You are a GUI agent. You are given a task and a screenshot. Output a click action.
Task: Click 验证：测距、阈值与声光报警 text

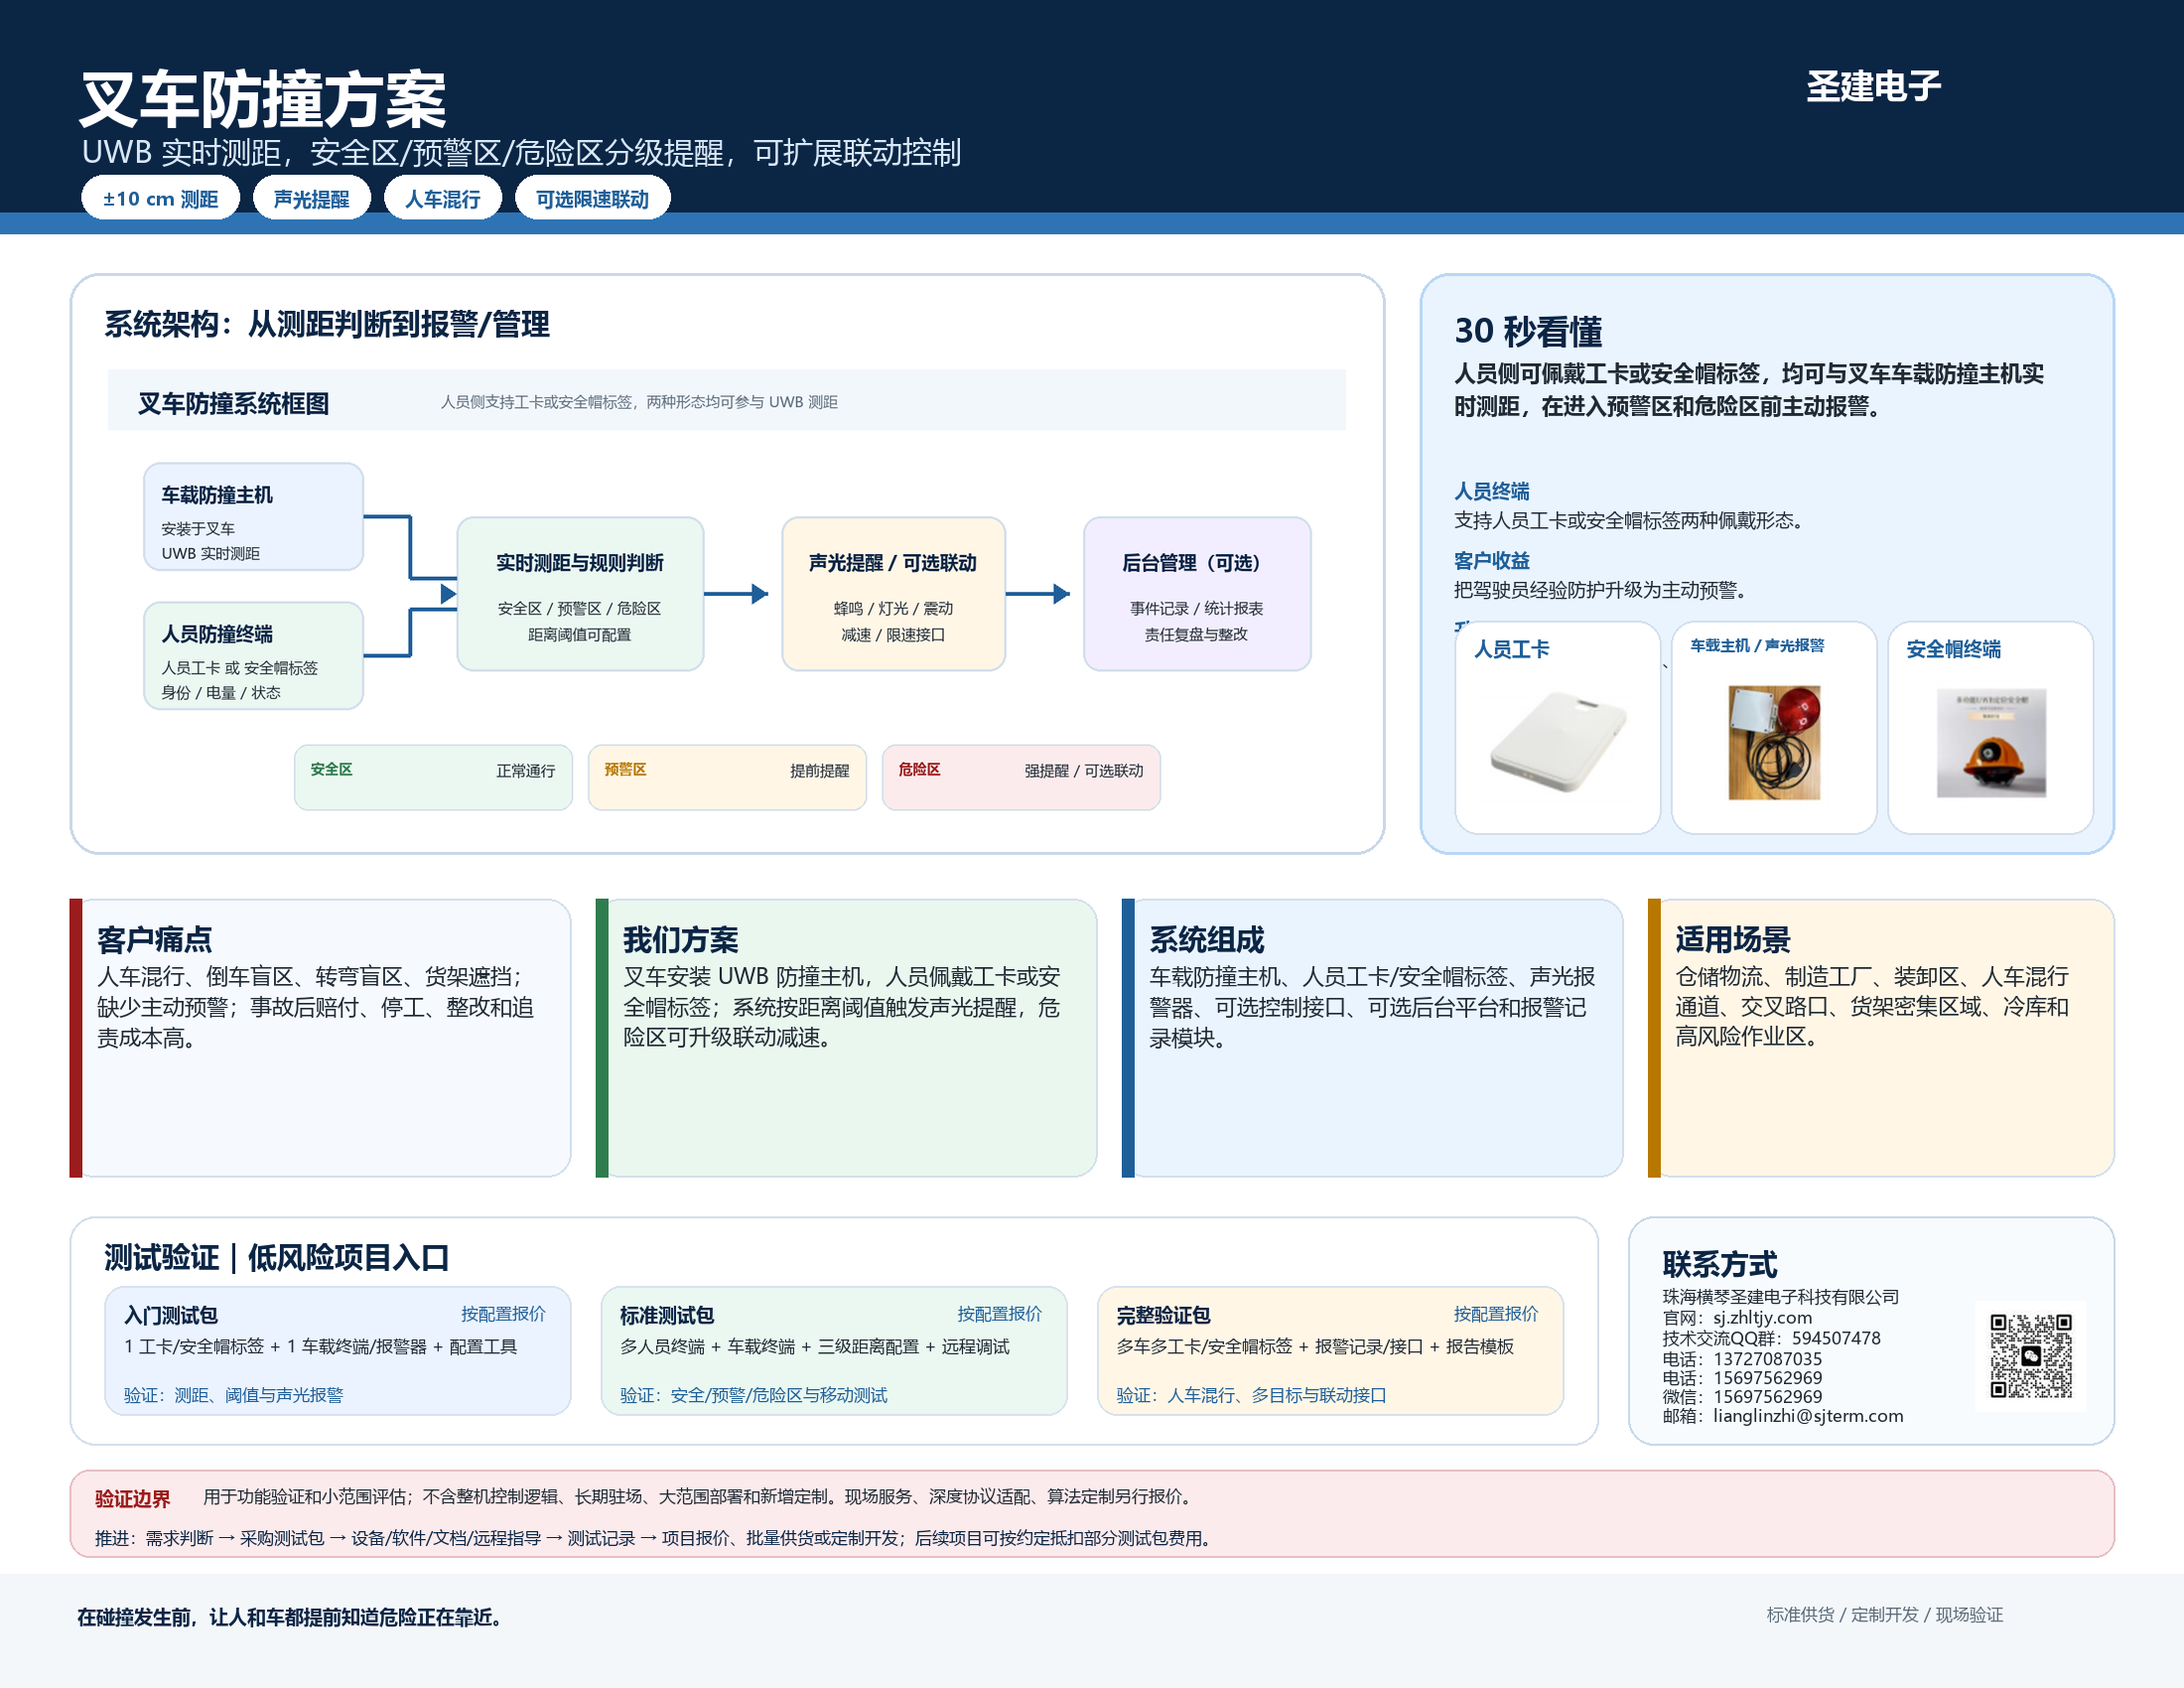coord(233,1395)
